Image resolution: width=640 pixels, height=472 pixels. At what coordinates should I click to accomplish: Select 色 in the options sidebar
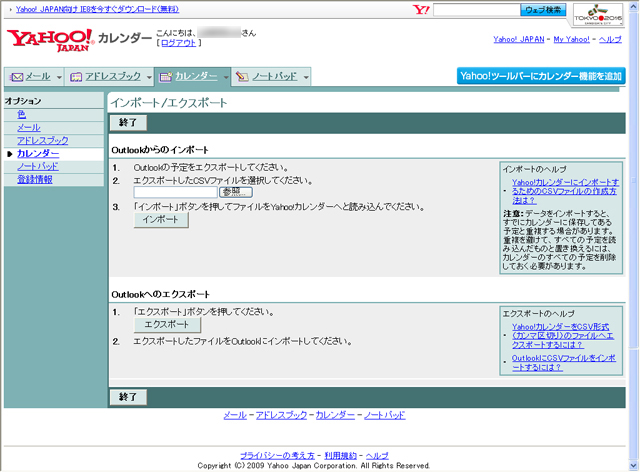(22, 115)
